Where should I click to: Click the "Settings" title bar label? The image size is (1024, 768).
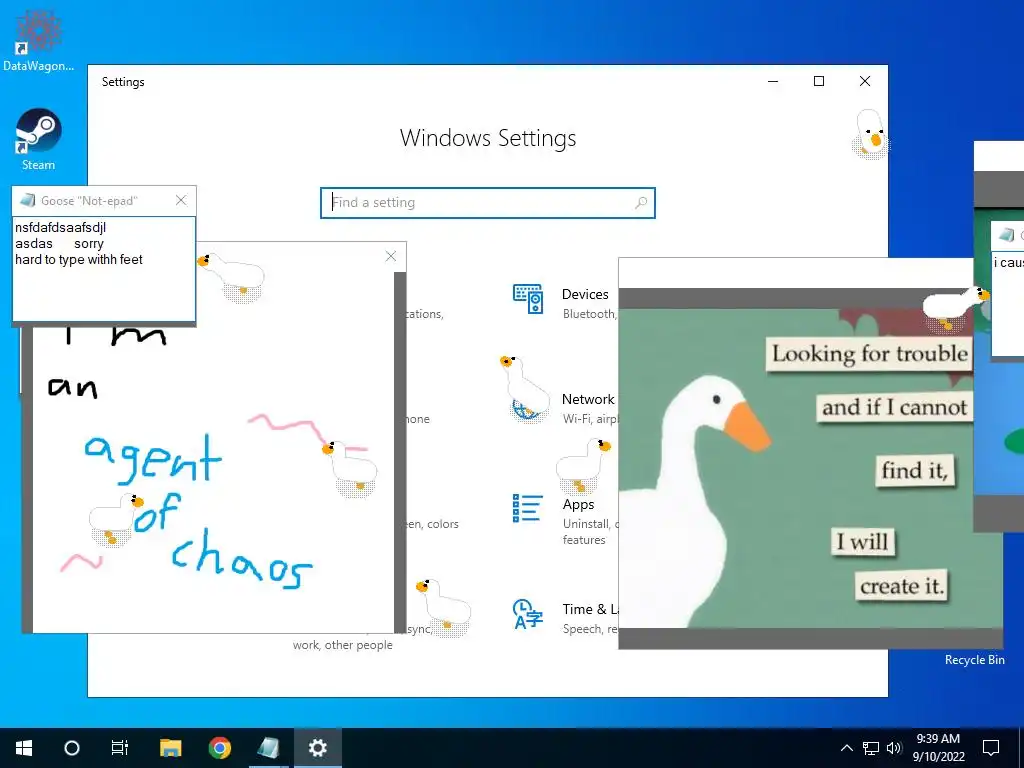(x=123, y=82)
